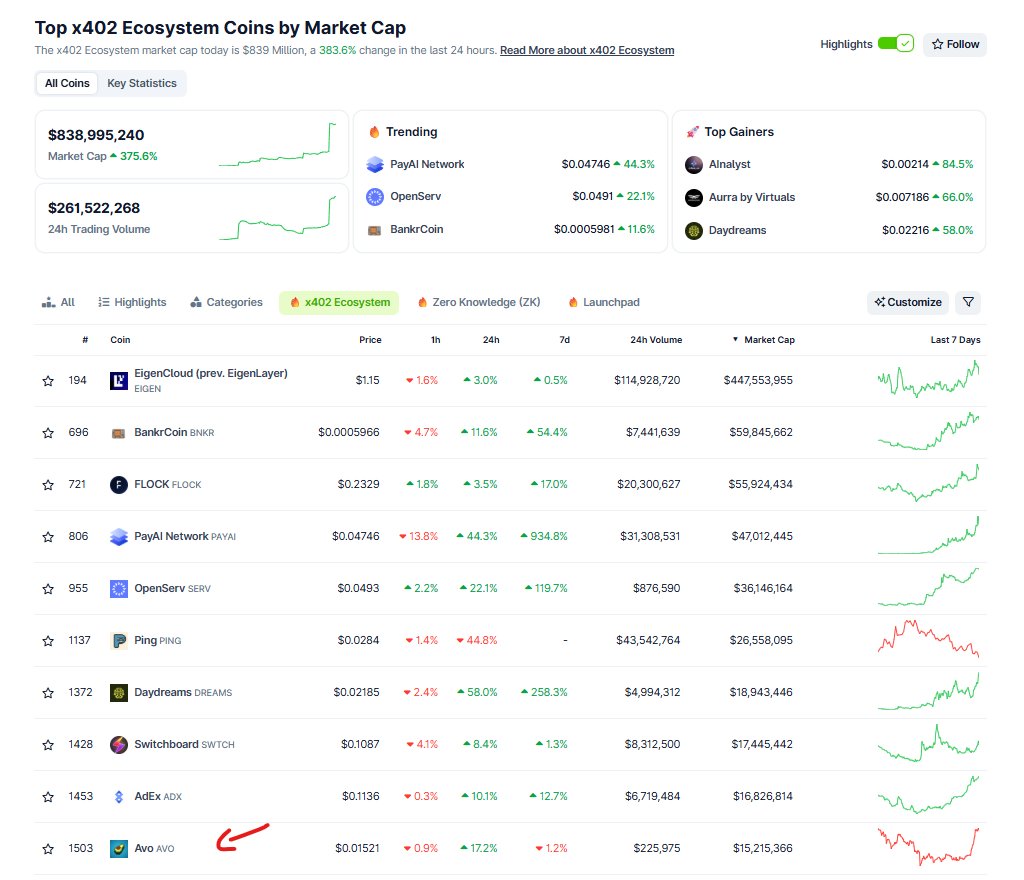Sort table by Price column
Image resolution: width=1024 pixels, height=880 pixels.
click(x=370, y=340)
